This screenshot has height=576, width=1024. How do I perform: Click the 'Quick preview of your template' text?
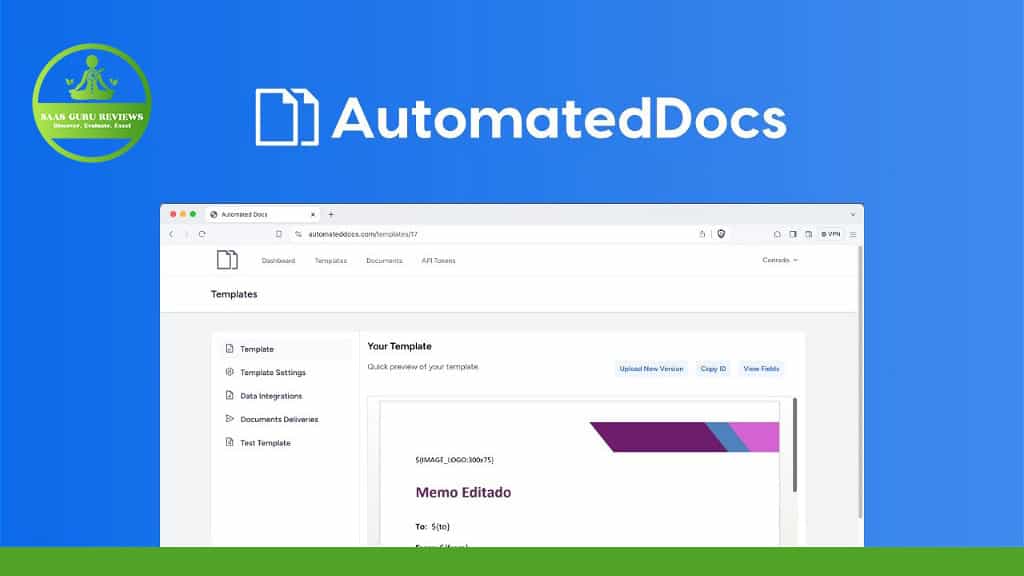pos(423,367)
